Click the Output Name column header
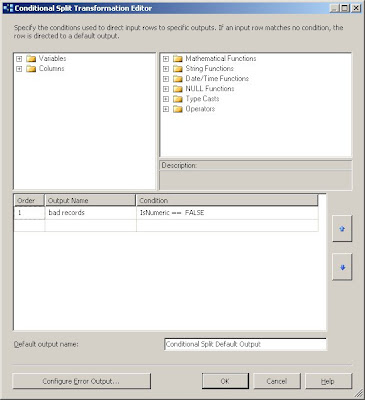Viewport: 365px width, 400px height. click(90, 200)
